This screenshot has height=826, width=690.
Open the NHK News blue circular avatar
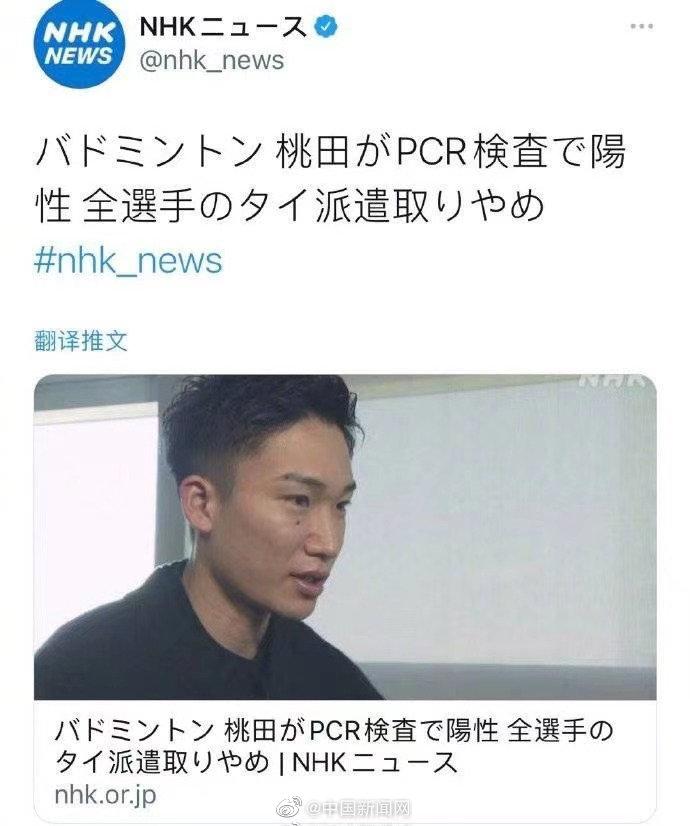pyautogui.click(x=80, y=43)
